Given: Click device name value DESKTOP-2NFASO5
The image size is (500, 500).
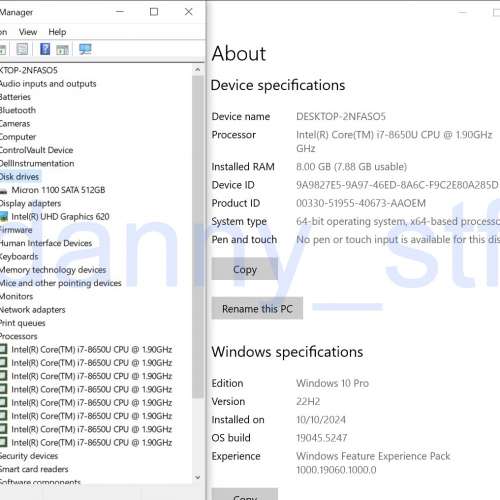Looking at the screenshot, I should pos(341,116).
